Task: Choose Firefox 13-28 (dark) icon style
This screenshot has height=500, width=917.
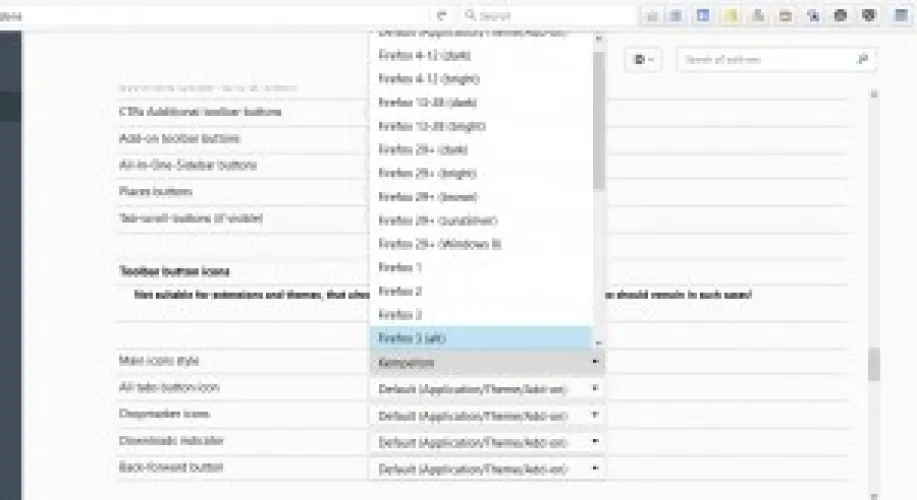Action: click(x=481, y=102)
